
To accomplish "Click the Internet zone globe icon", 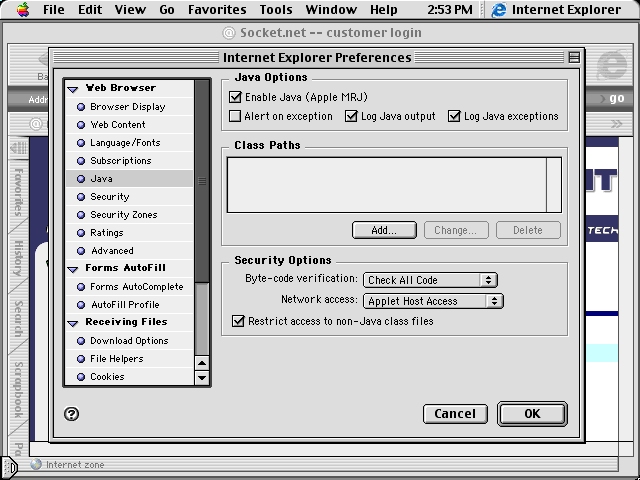I will (36, 464).
